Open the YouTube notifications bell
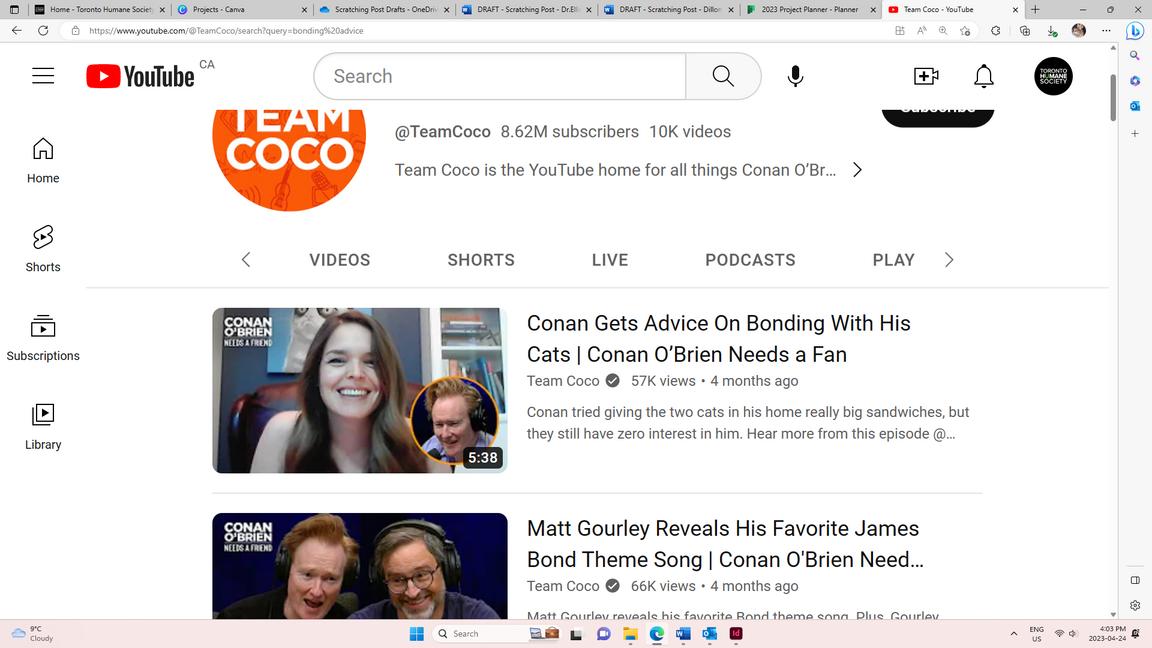 (984, 76)
